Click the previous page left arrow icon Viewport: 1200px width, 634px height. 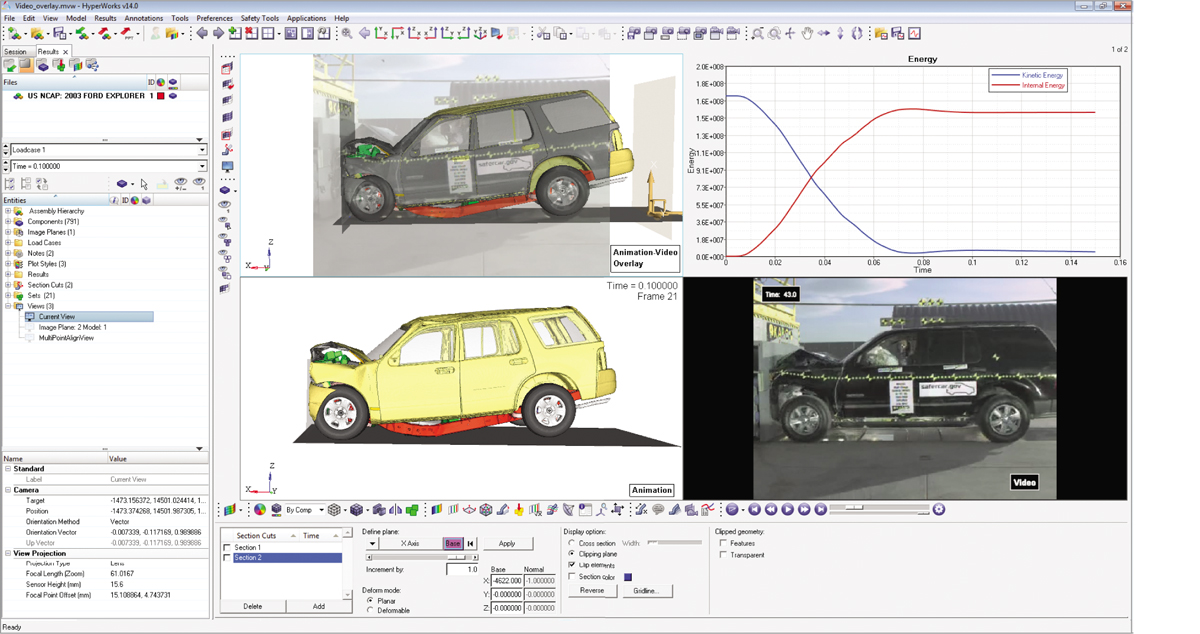pyautogui.click(x=202, y=33)
